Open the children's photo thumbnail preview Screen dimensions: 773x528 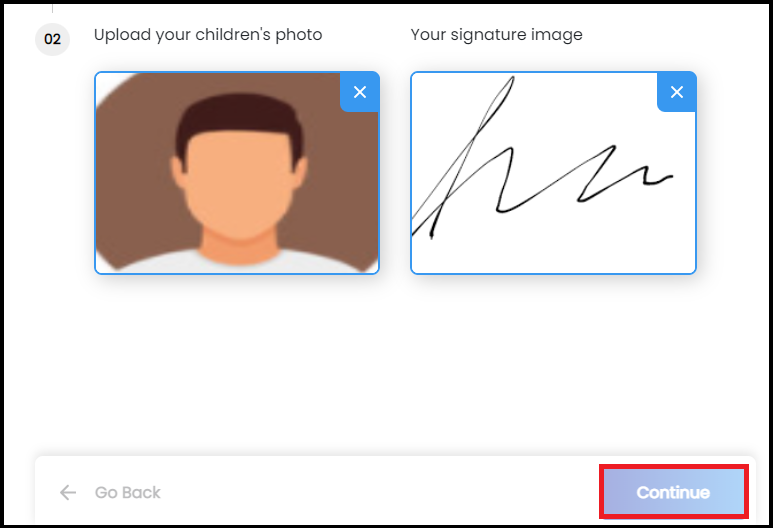click(237, 173)
